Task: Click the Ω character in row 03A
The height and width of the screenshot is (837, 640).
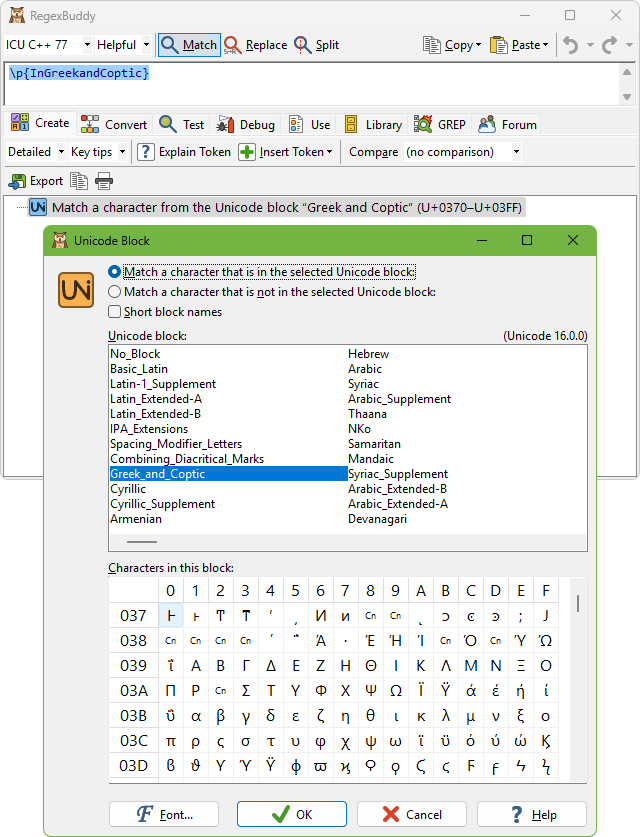Action: click(x=396, y=691)
